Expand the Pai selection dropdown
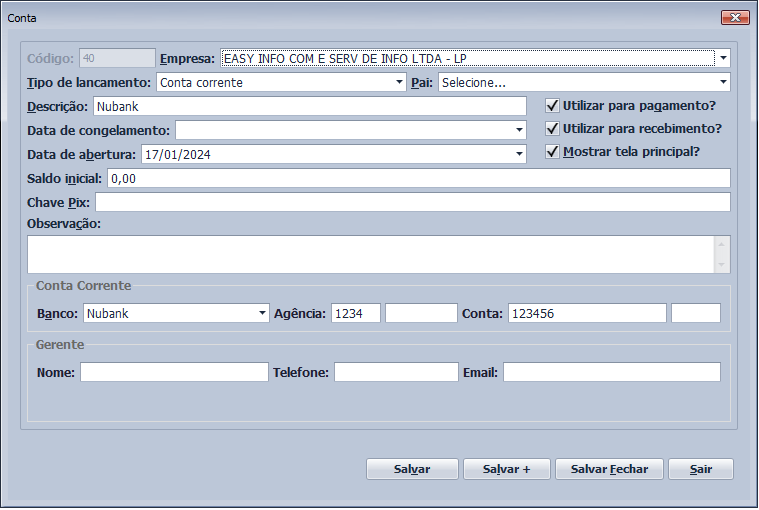Image resolution: width=759 pixels, height=510 pixels. 723,82
